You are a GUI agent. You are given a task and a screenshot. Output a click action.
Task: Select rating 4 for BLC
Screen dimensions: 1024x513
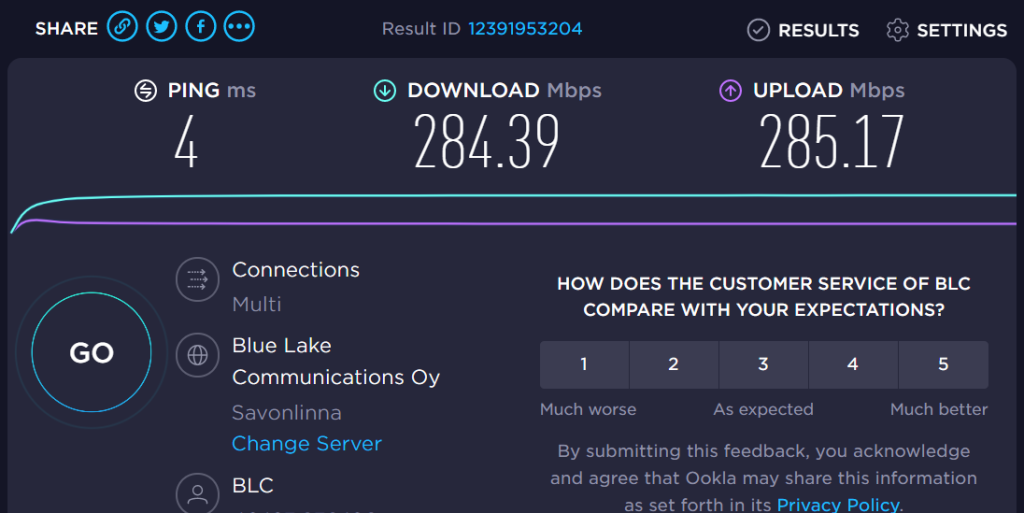[x=853, y=364]
